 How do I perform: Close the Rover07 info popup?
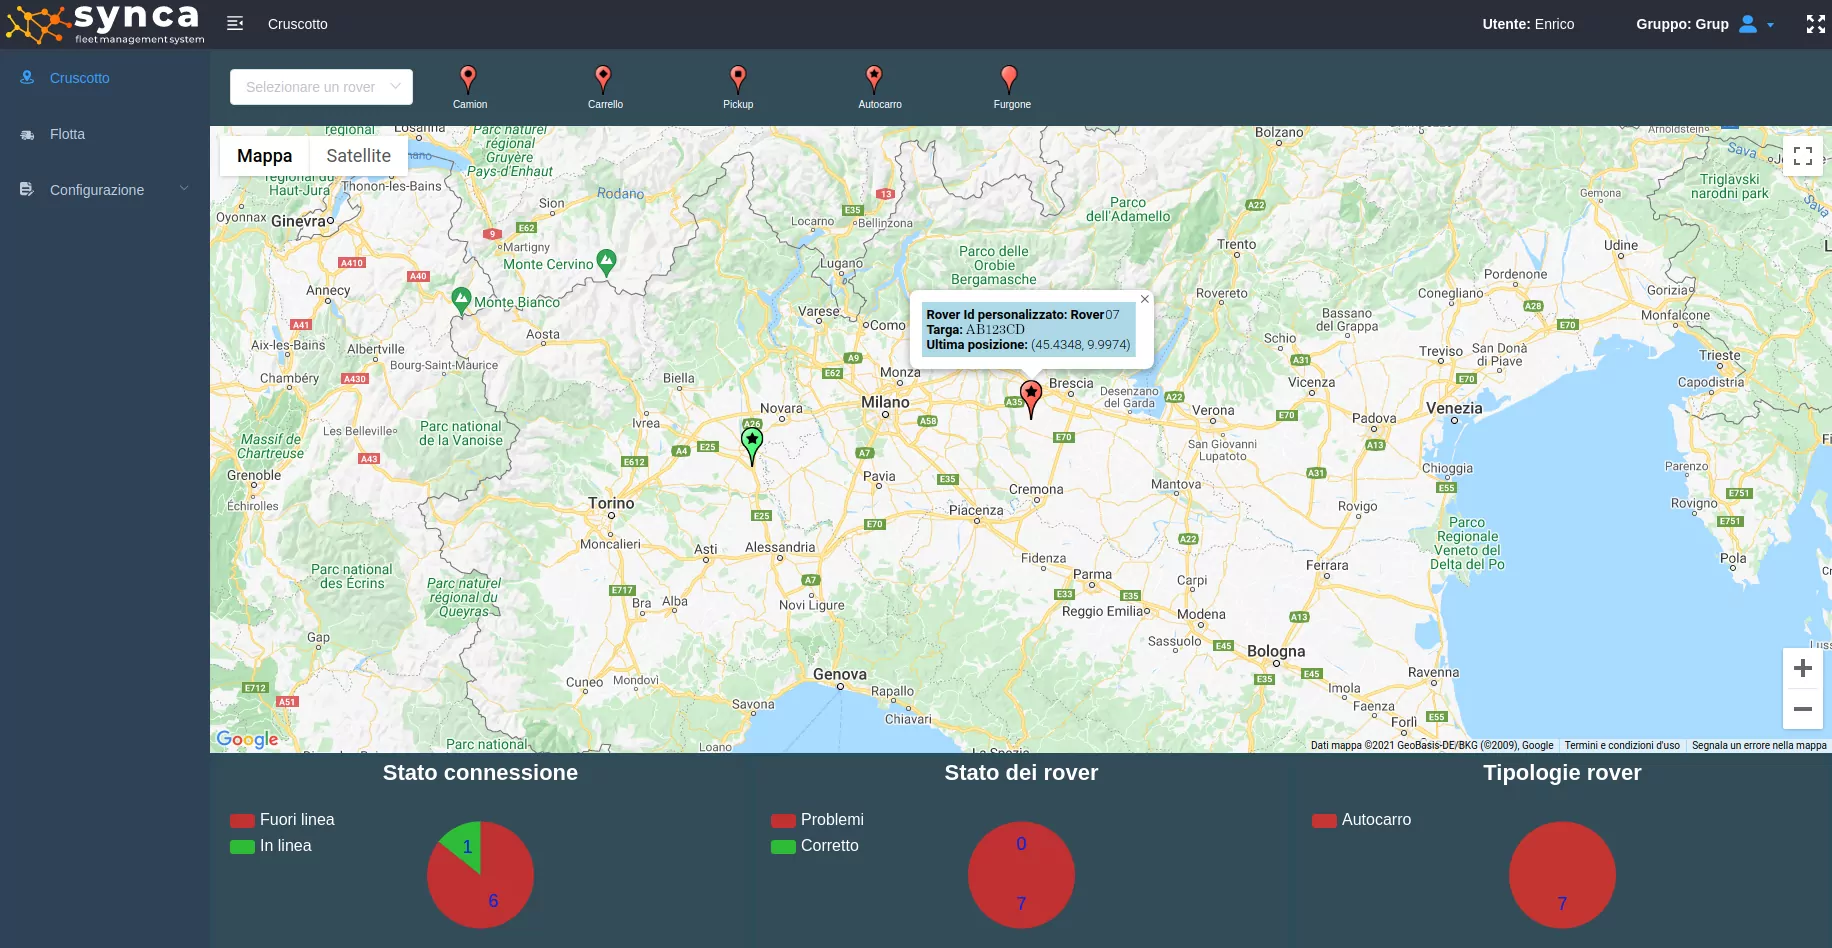point(1145,299)
